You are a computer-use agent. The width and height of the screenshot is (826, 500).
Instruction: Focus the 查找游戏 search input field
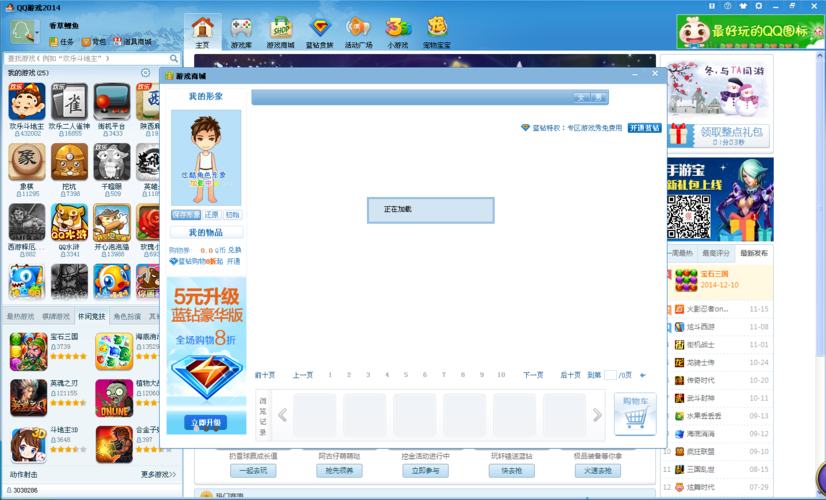click(86, 58)
